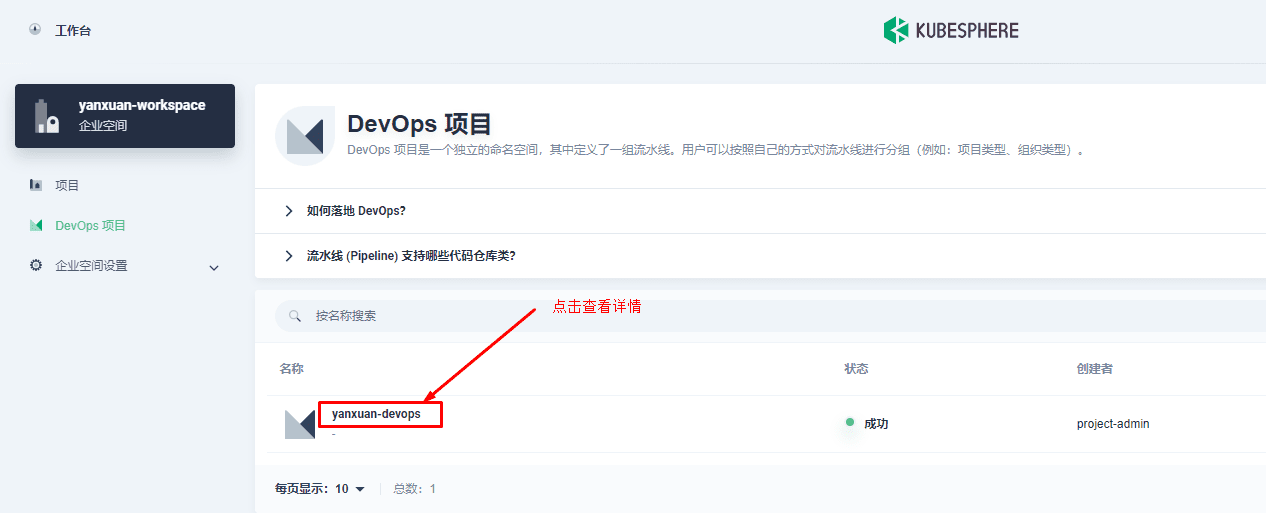Select DevOps 项目 in sidebar
This screenshot has width=1266, height=513.
[x=91, y=226]
